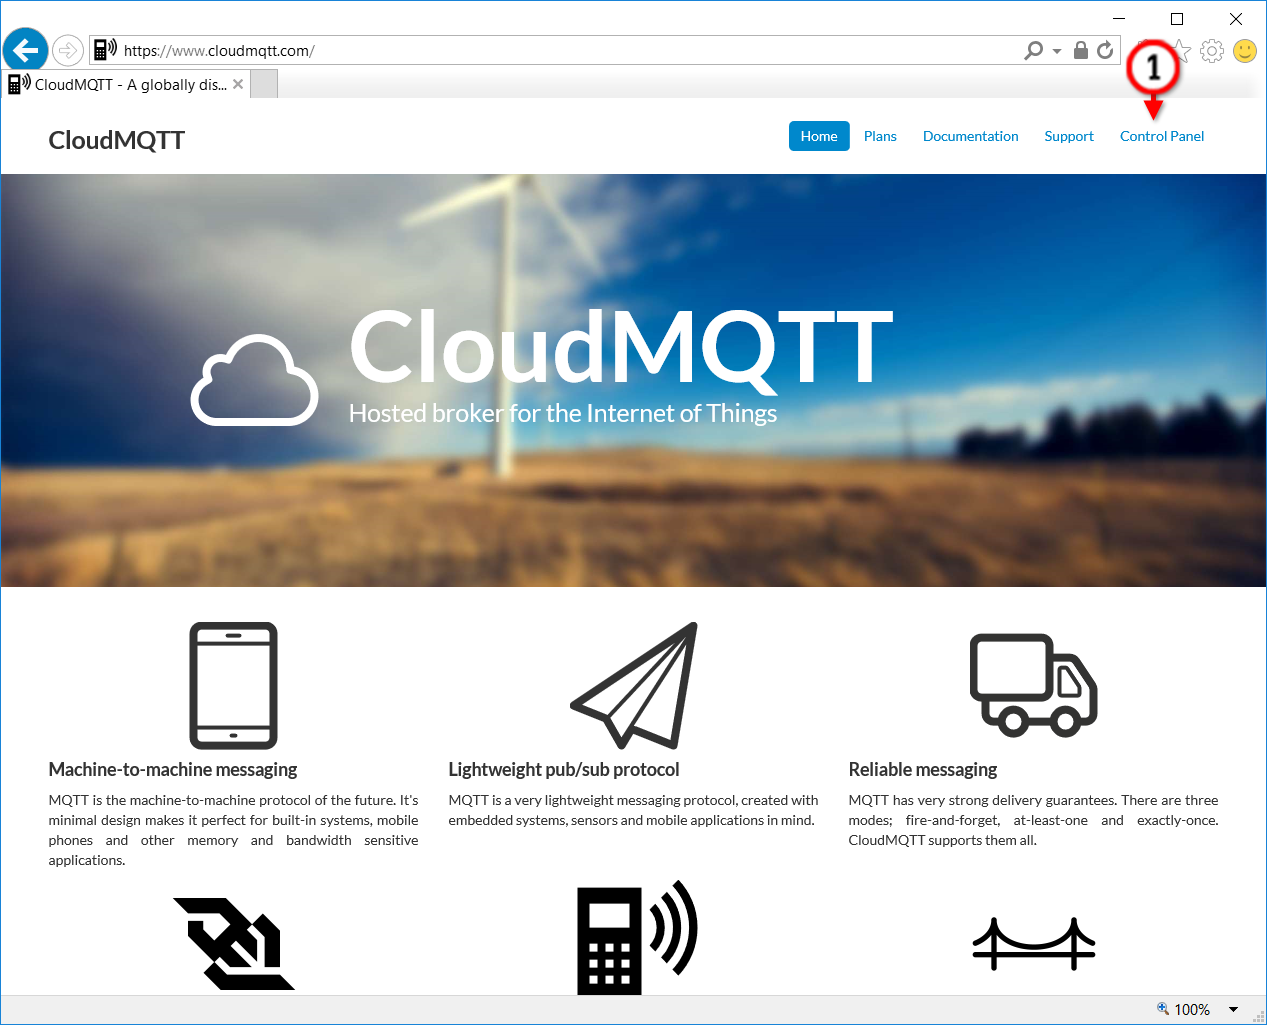Open the zoom level dropdown arrow
The image size is (1267, 1025).
pyautogui.click(x=1234, y=1010)
